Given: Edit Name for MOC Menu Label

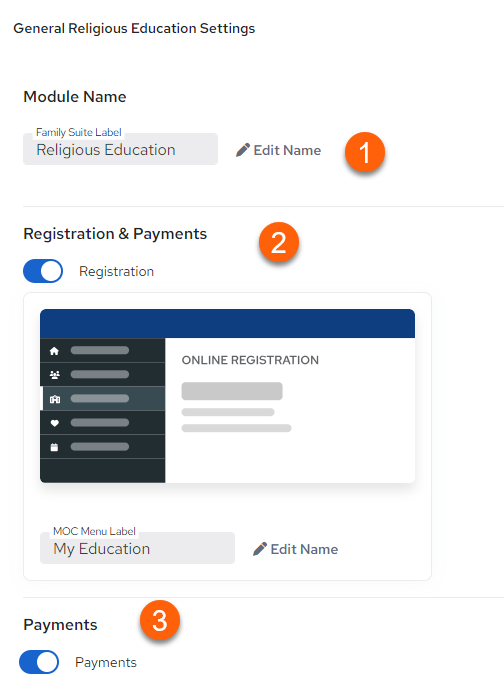Looking at the screenshot, I should (x=295, y=549).
